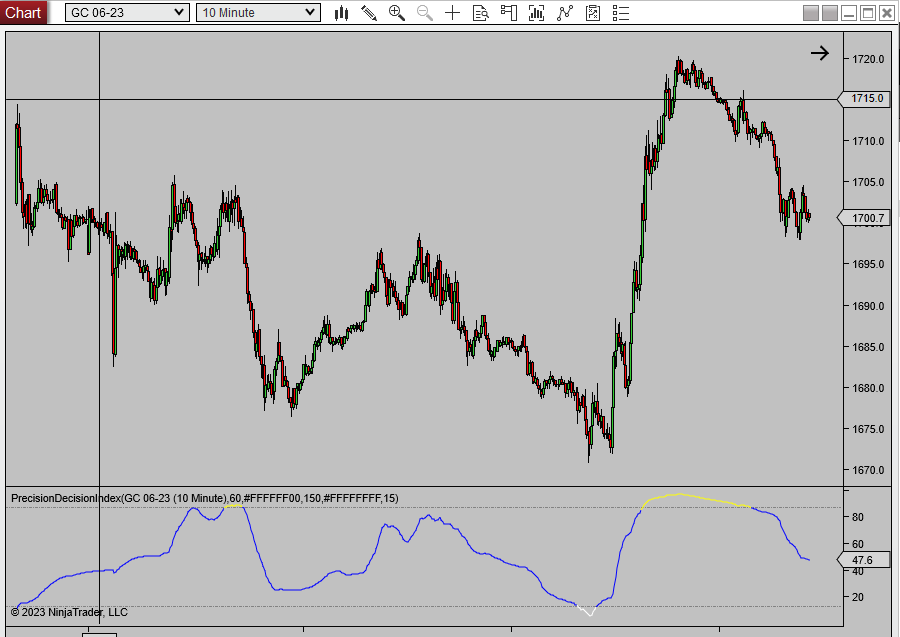Toggle the crosshair cursor
This screenshot has height=637, width=900.
point(452,13)
